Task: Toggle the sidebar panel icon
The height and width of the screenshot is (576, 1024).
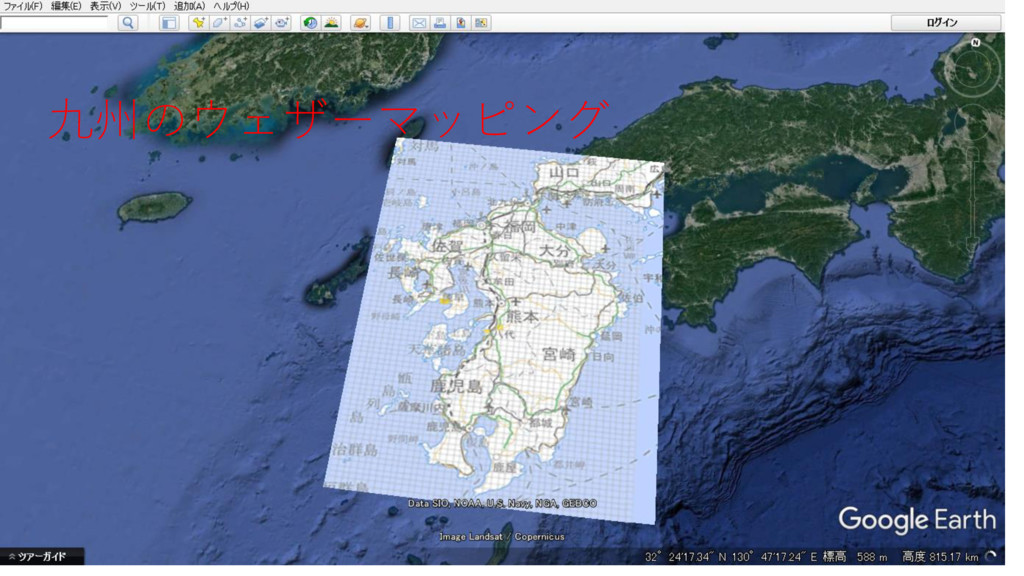Action: point(168,23)
